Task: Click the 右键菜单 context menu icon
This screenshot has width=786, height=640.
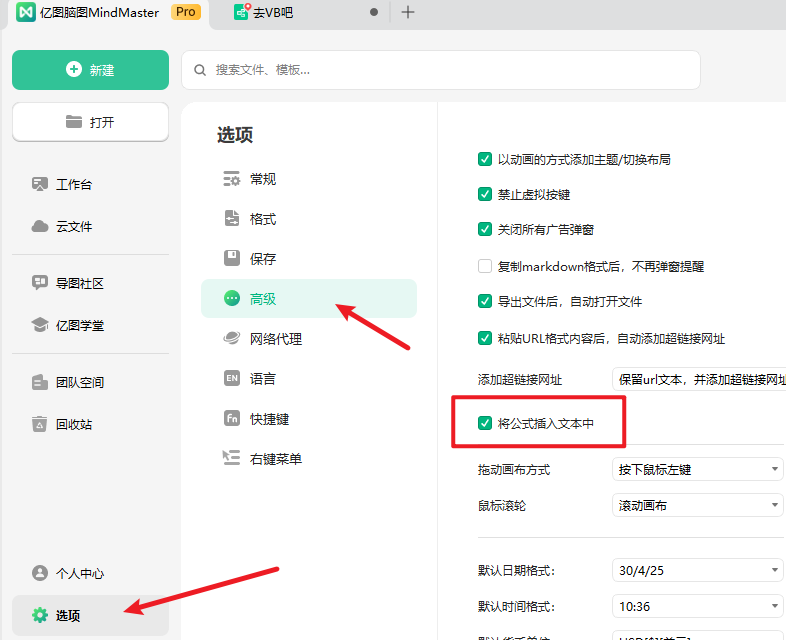Action: coord(232,458)
